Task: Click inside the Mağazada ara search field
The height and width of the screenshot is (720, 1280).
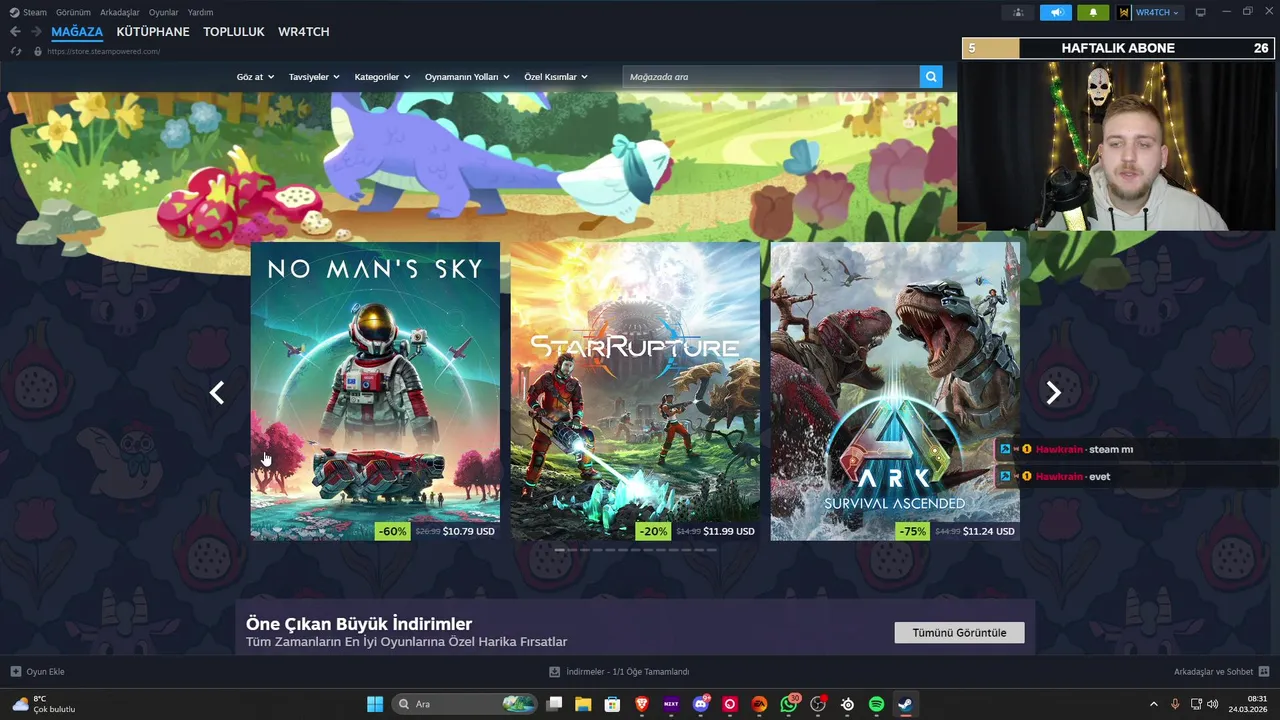Action: 771,77
